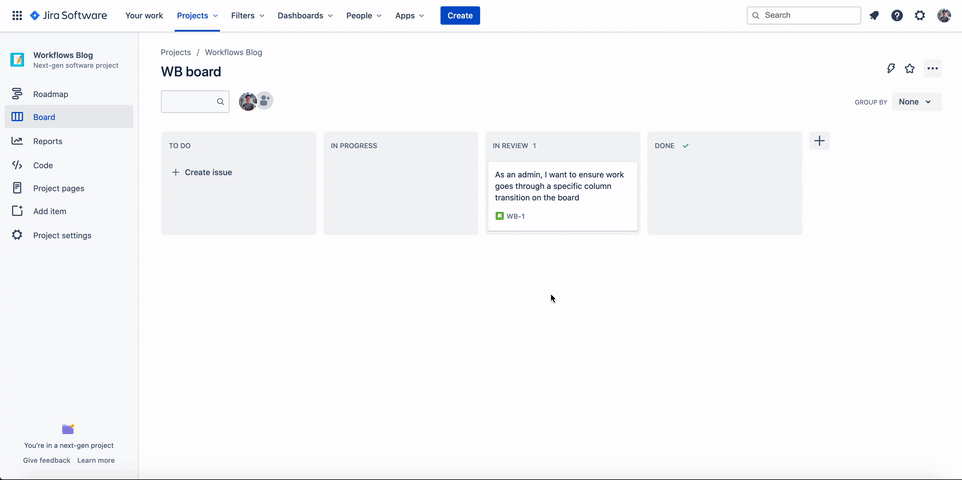Expand the Apps menu
This screenshot has height=480, width=962.
click(x=410, y=15)
